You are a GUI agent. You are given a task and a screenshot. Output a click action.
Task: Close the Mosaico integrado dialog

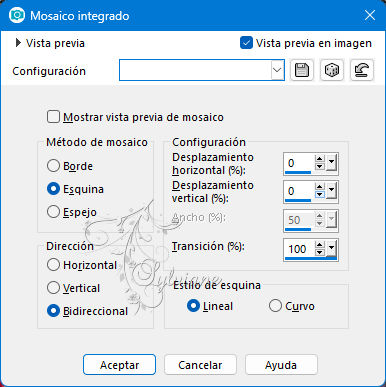[370, 15]
